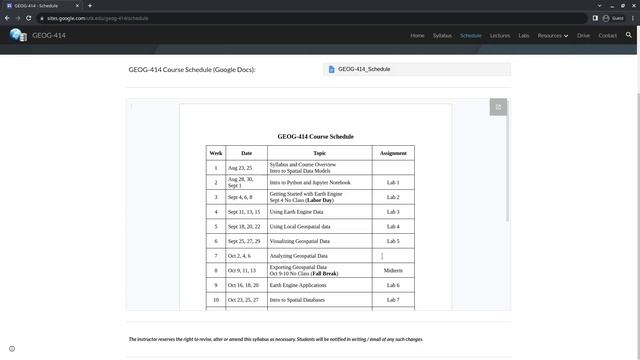Open the Lectures page
This screenshot has width=640, height=360.
click(x=500, y=36)
